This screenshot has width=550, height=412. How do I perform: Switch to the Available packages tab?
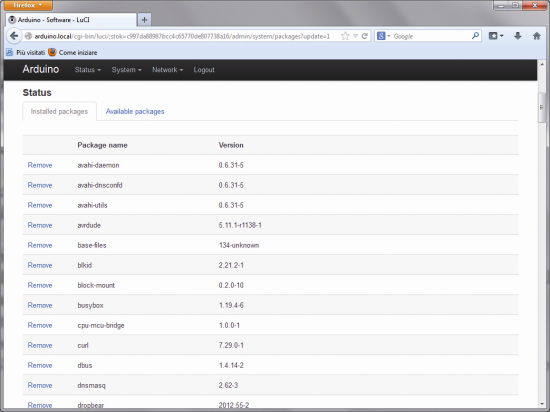click(x=135, y=112)
